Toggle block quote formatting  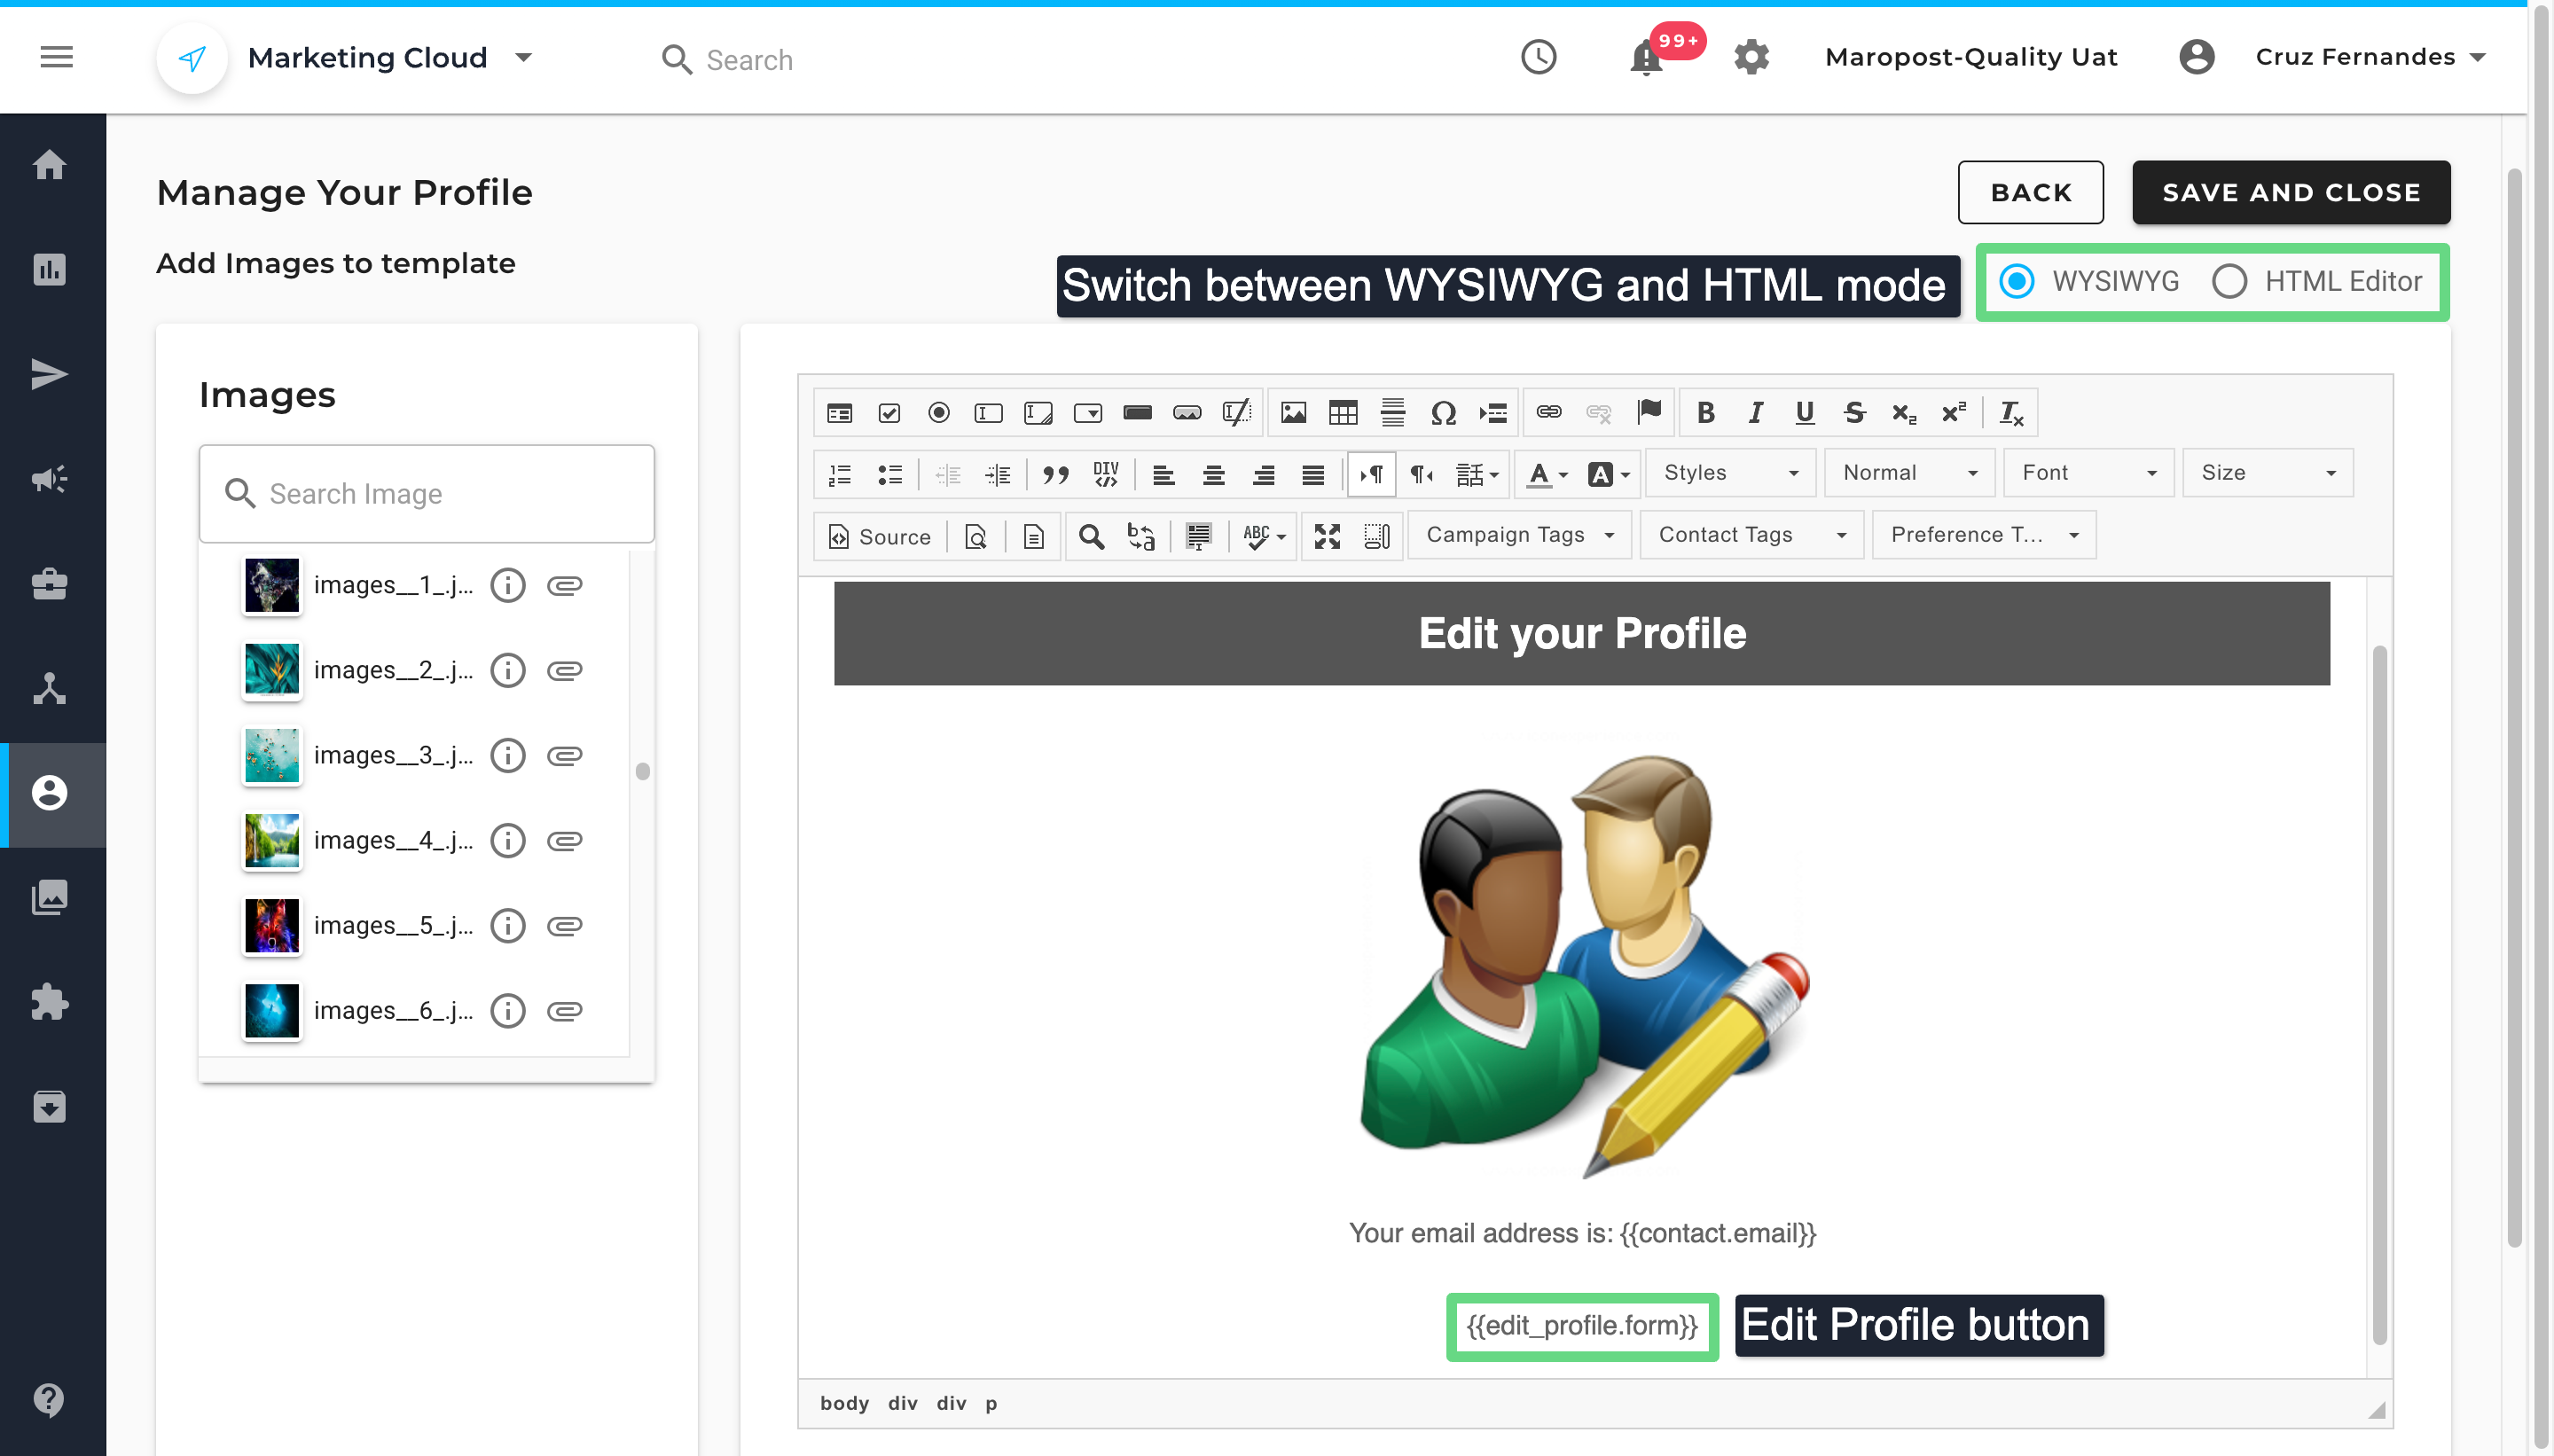click(1055, 474)
